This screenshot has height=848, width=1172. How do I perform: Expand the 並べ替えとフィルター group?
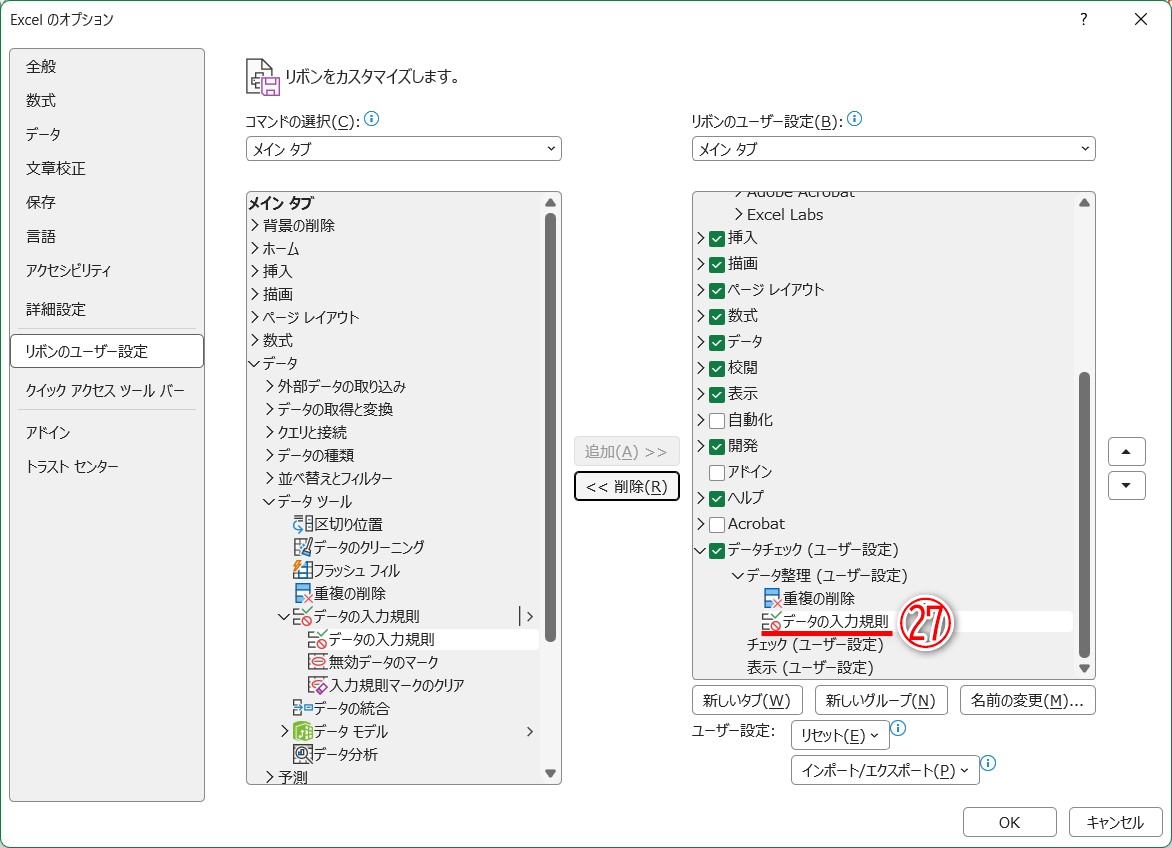click(x=270, y=478)
